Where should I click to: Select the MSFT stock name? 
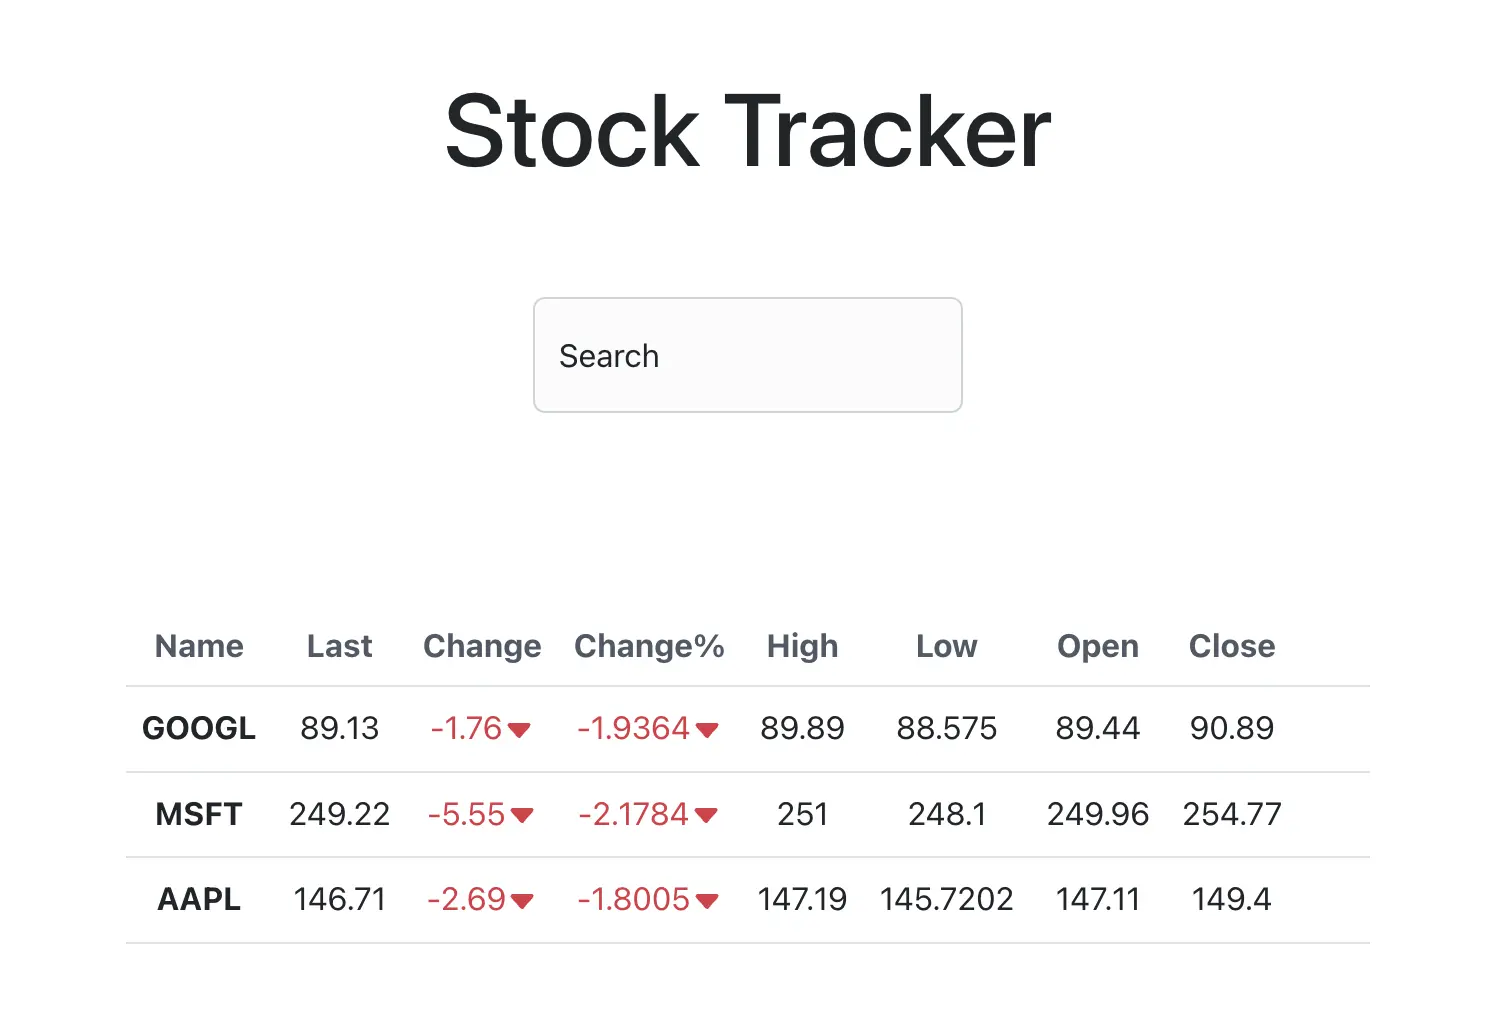[199, 814]
